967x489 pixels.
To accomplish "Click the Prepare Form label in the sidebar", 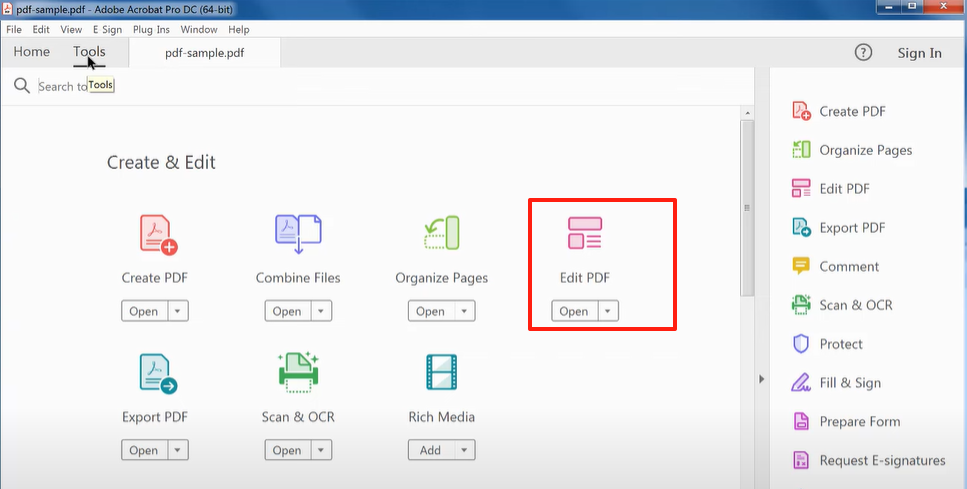I will pos(860,422).
